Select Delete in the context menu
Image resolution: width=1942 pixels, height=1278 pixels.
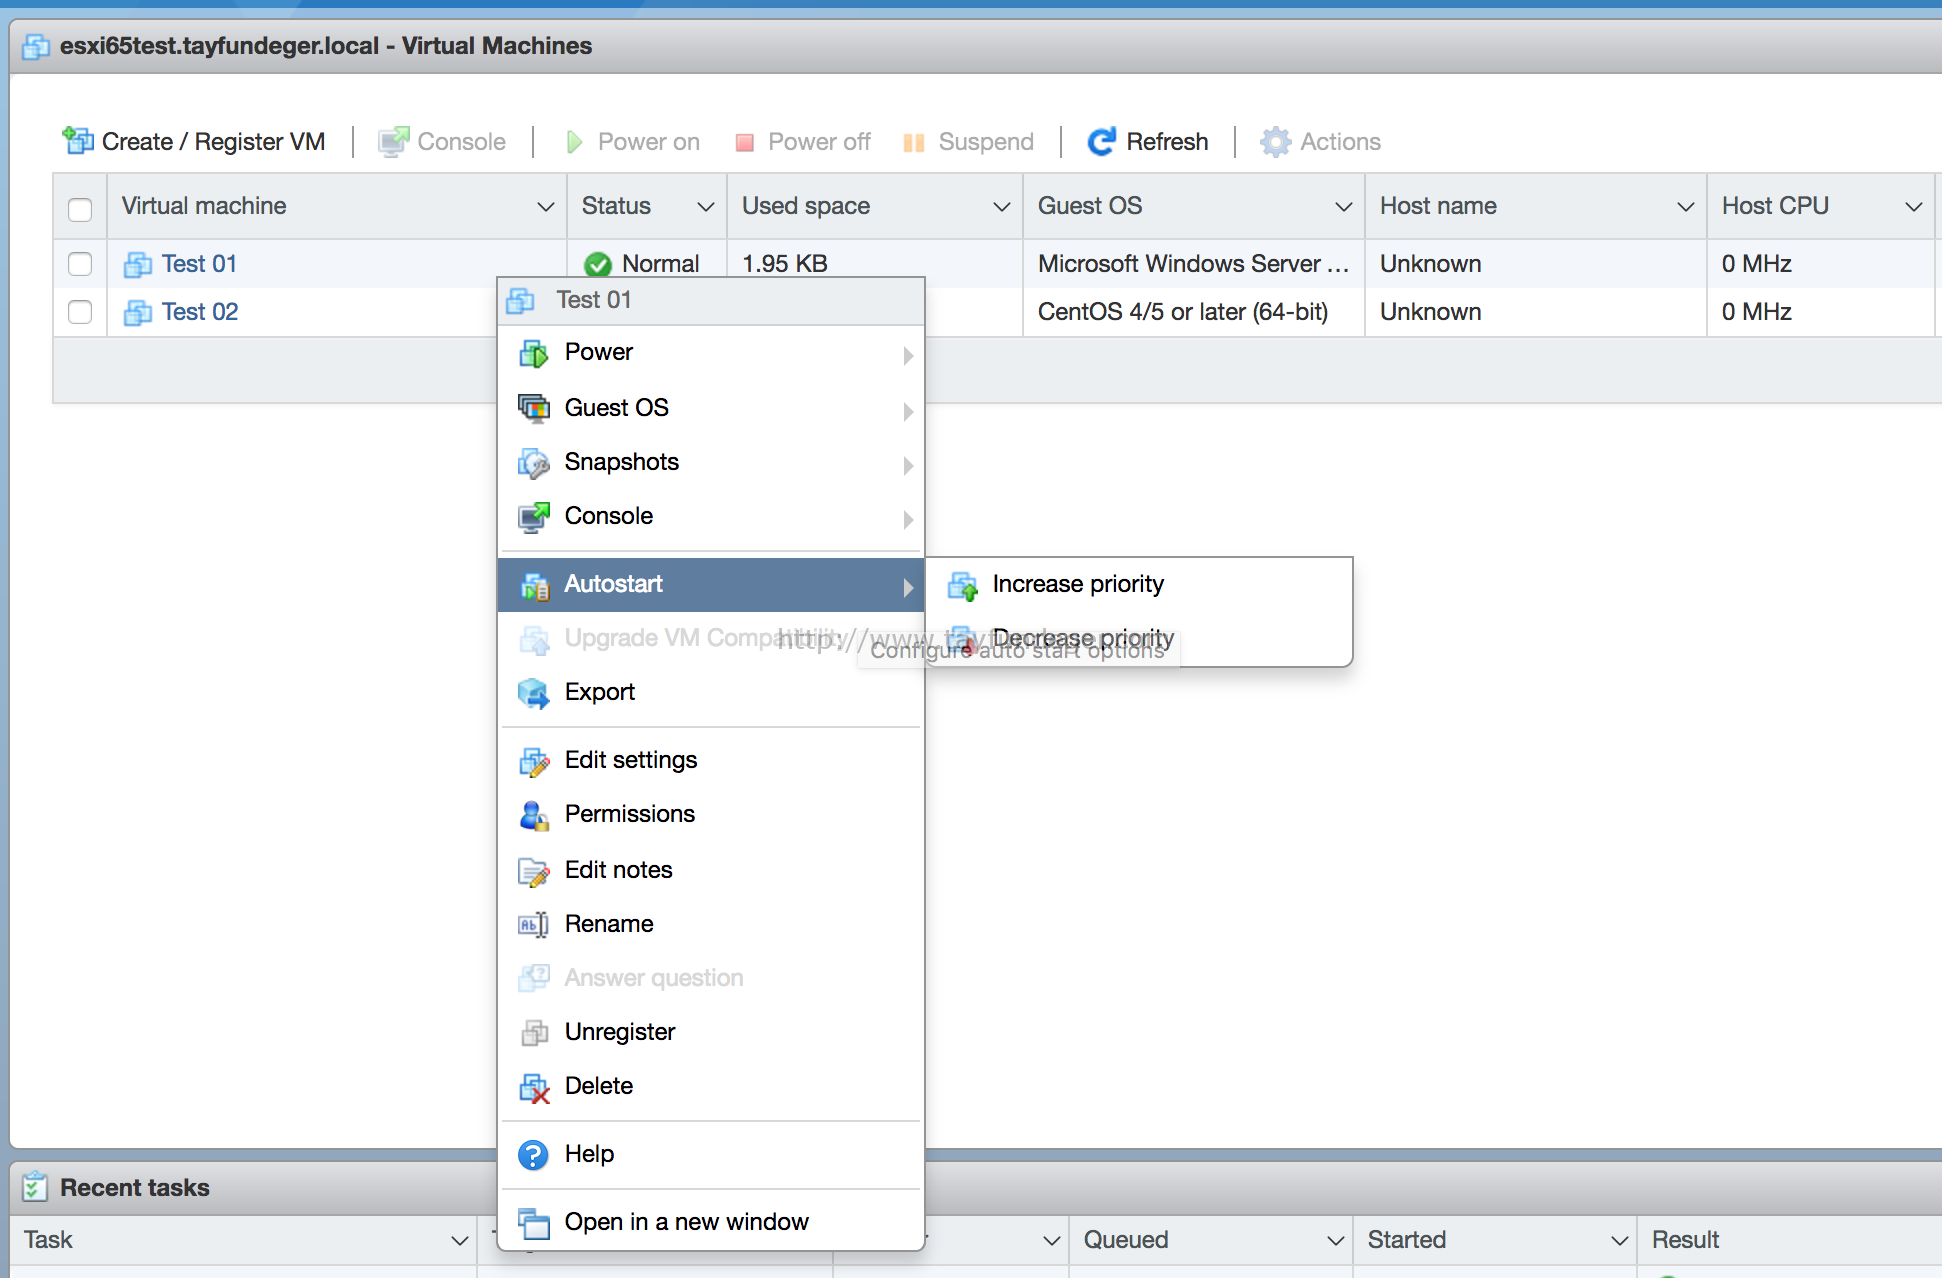click(x=711, y=1086)
